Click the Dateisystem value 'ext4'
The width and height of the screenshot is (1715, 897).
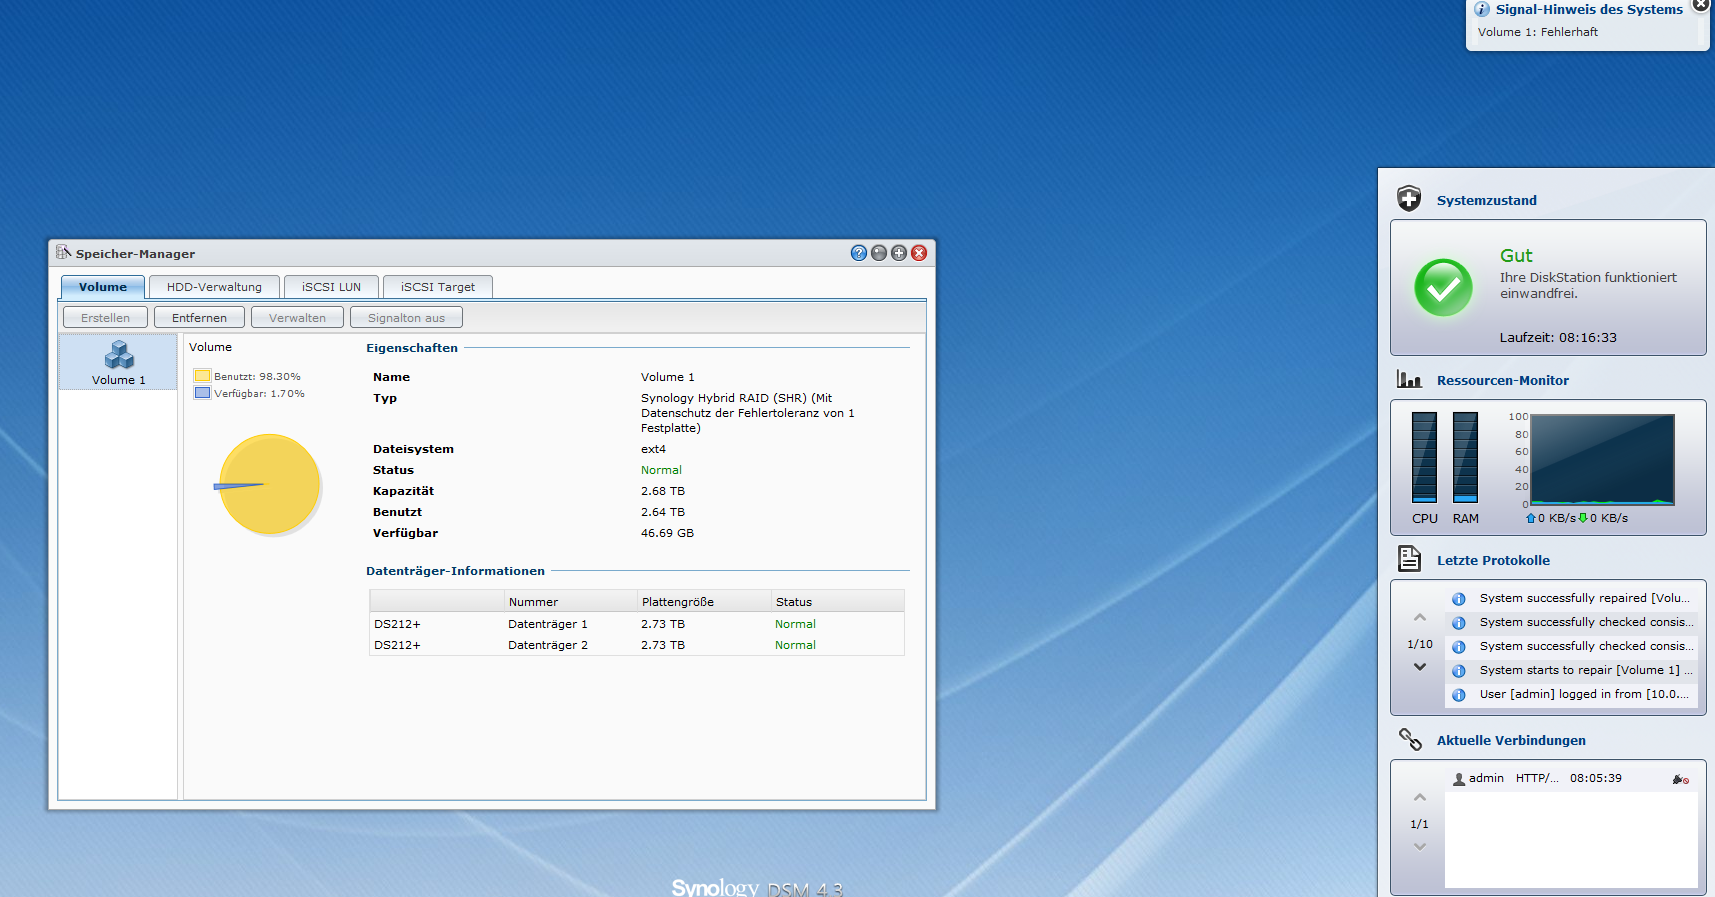pos(653,449)
